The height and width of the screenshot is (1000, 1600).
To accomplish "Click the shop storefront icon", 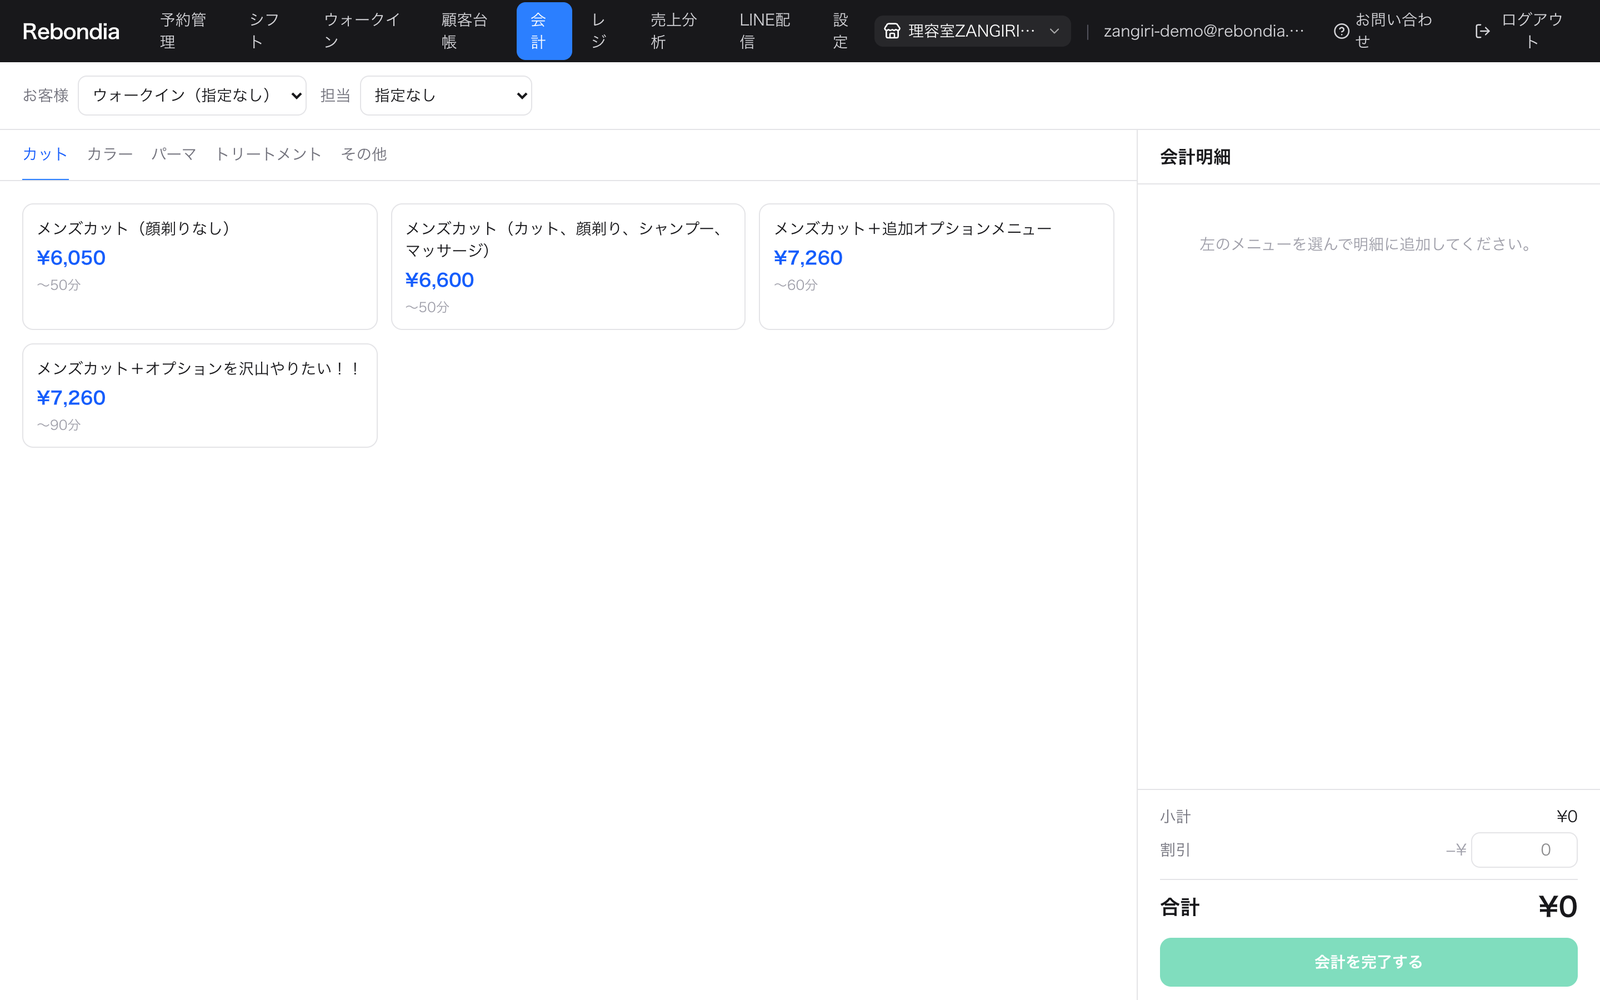I will (892, 31).
